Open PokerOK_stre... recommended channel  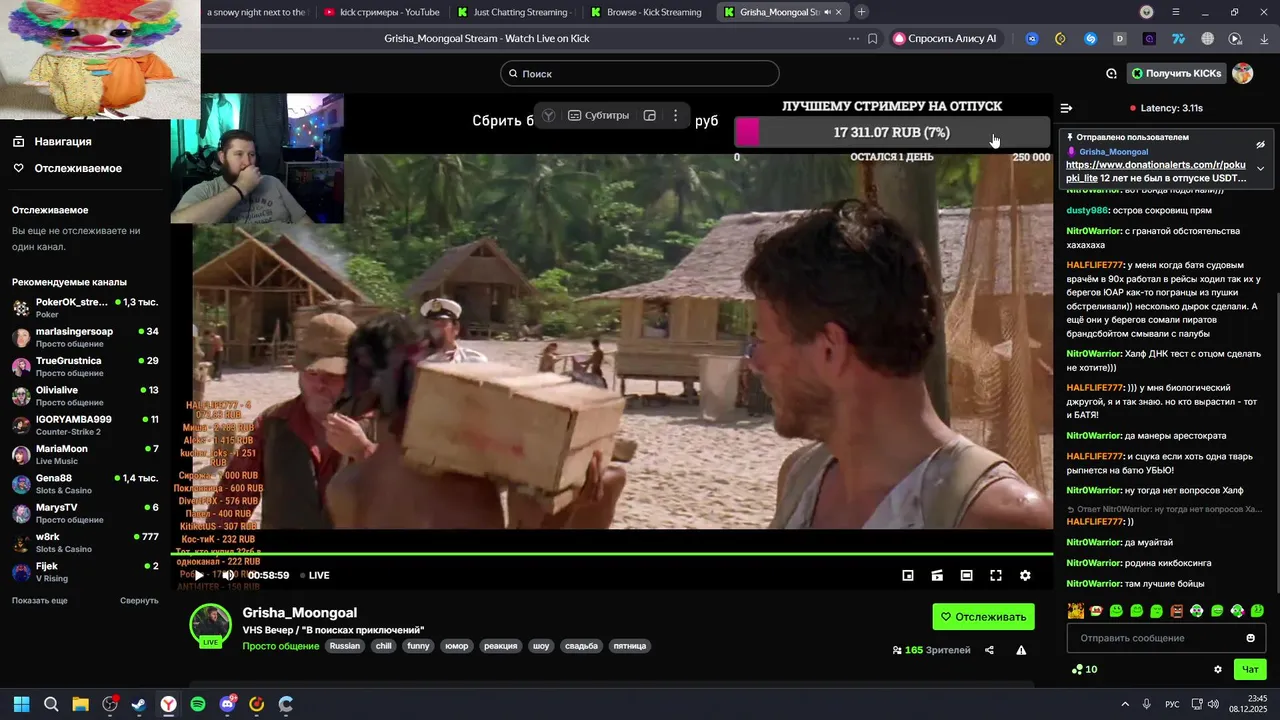(x=85, y=307)
